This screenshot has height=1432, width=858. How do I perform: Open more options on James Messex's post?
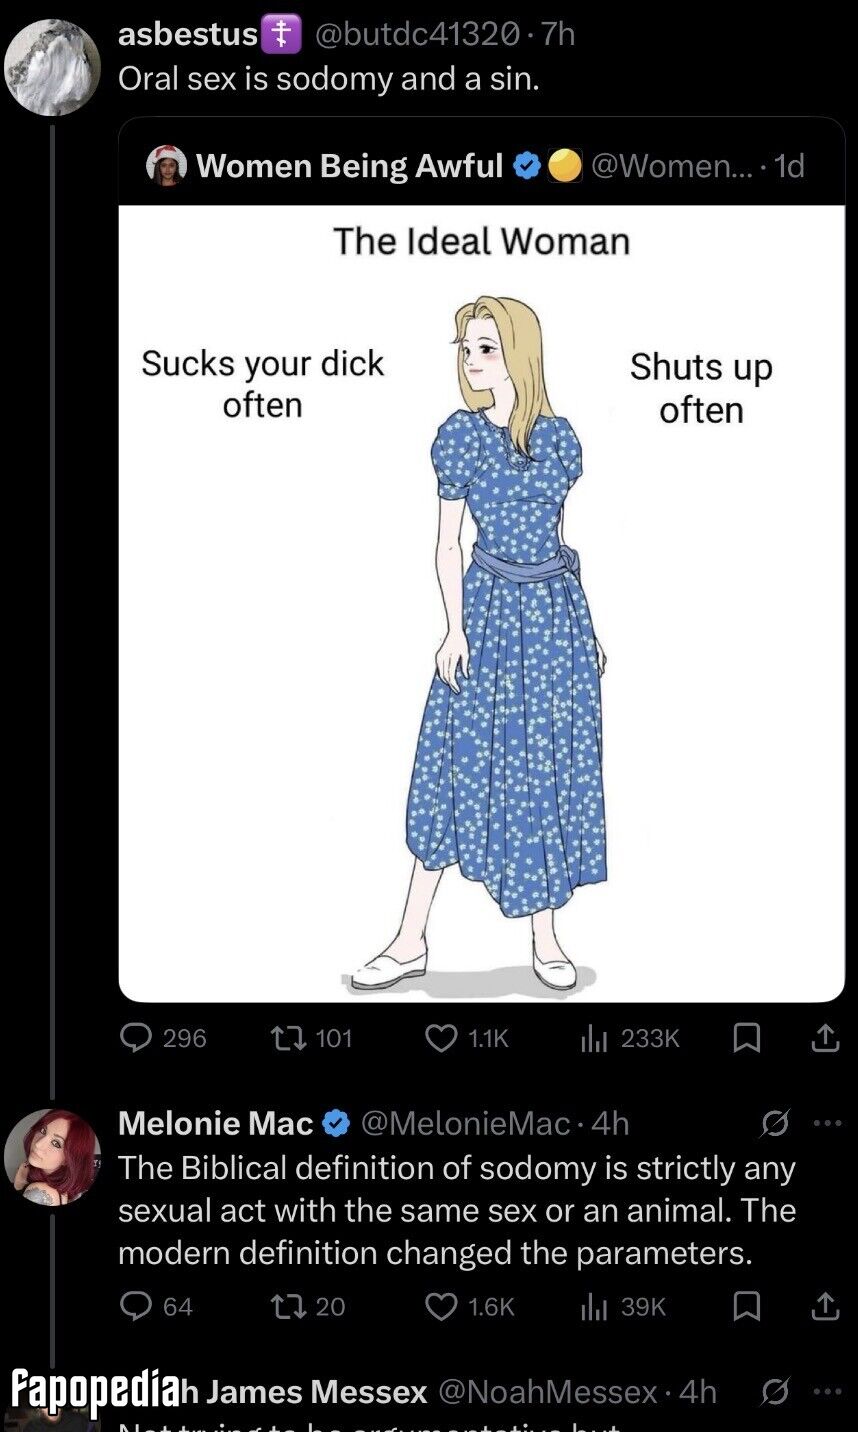[827, 1390]
